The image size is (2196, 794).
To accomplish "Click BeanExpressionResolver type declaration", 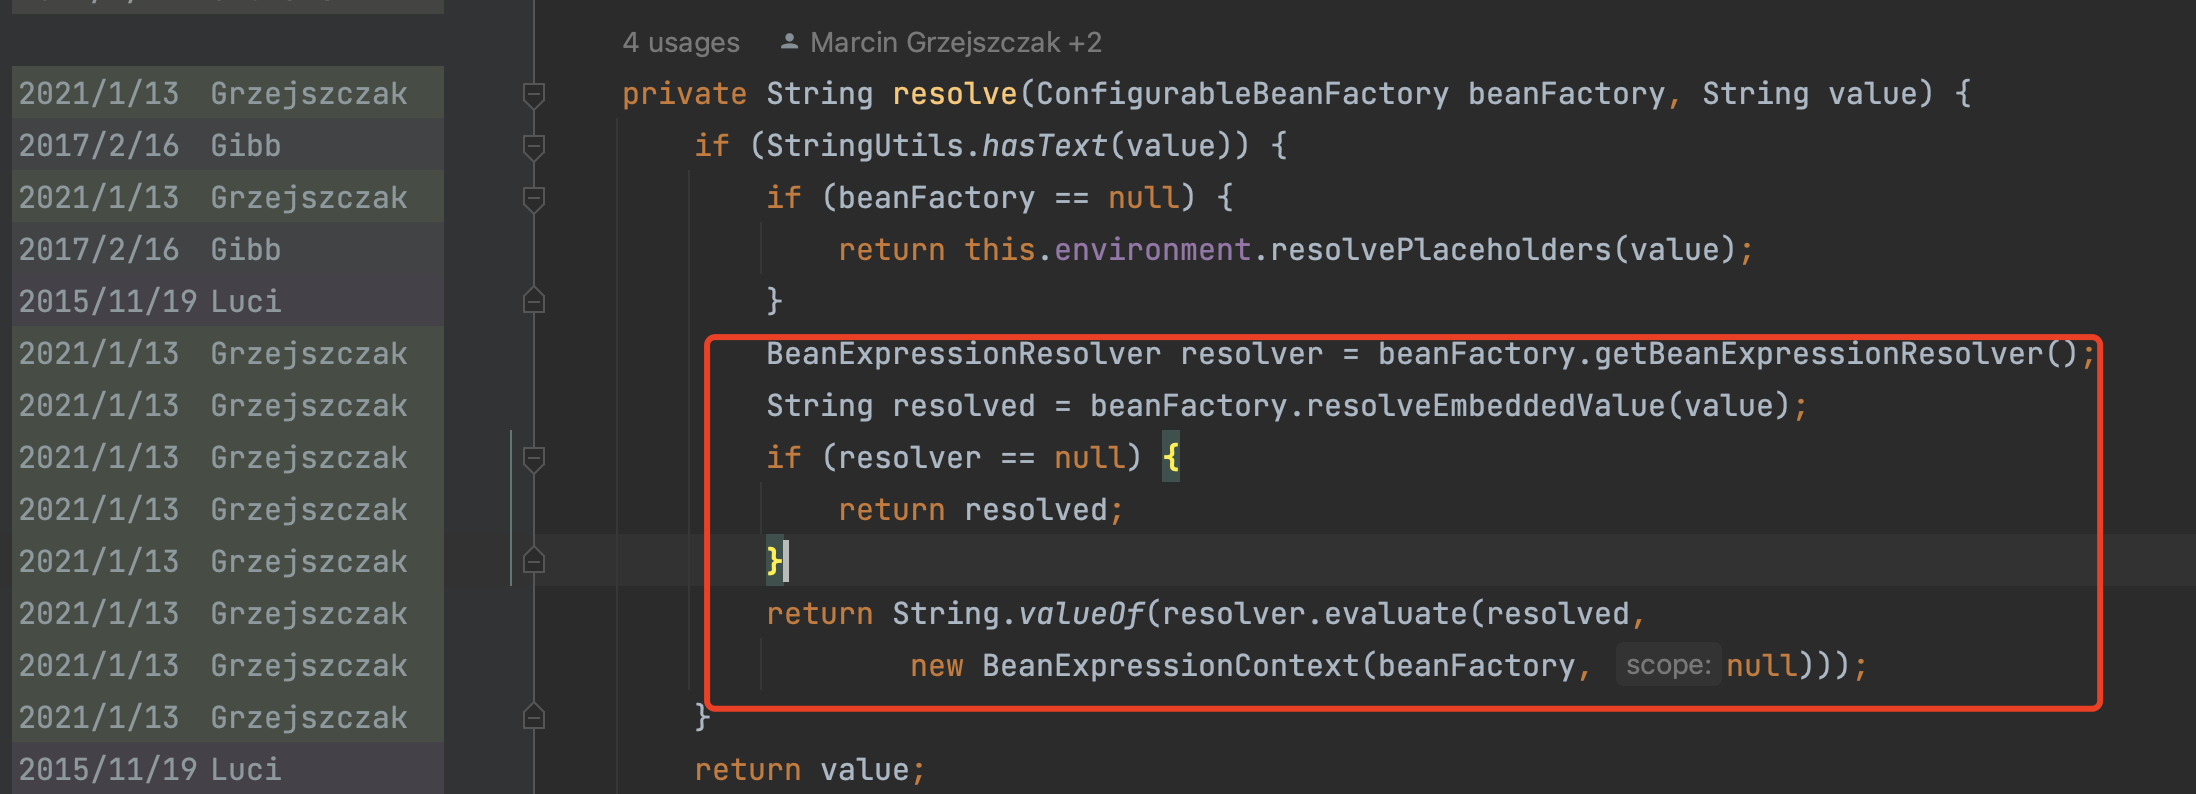I will 963,354.
